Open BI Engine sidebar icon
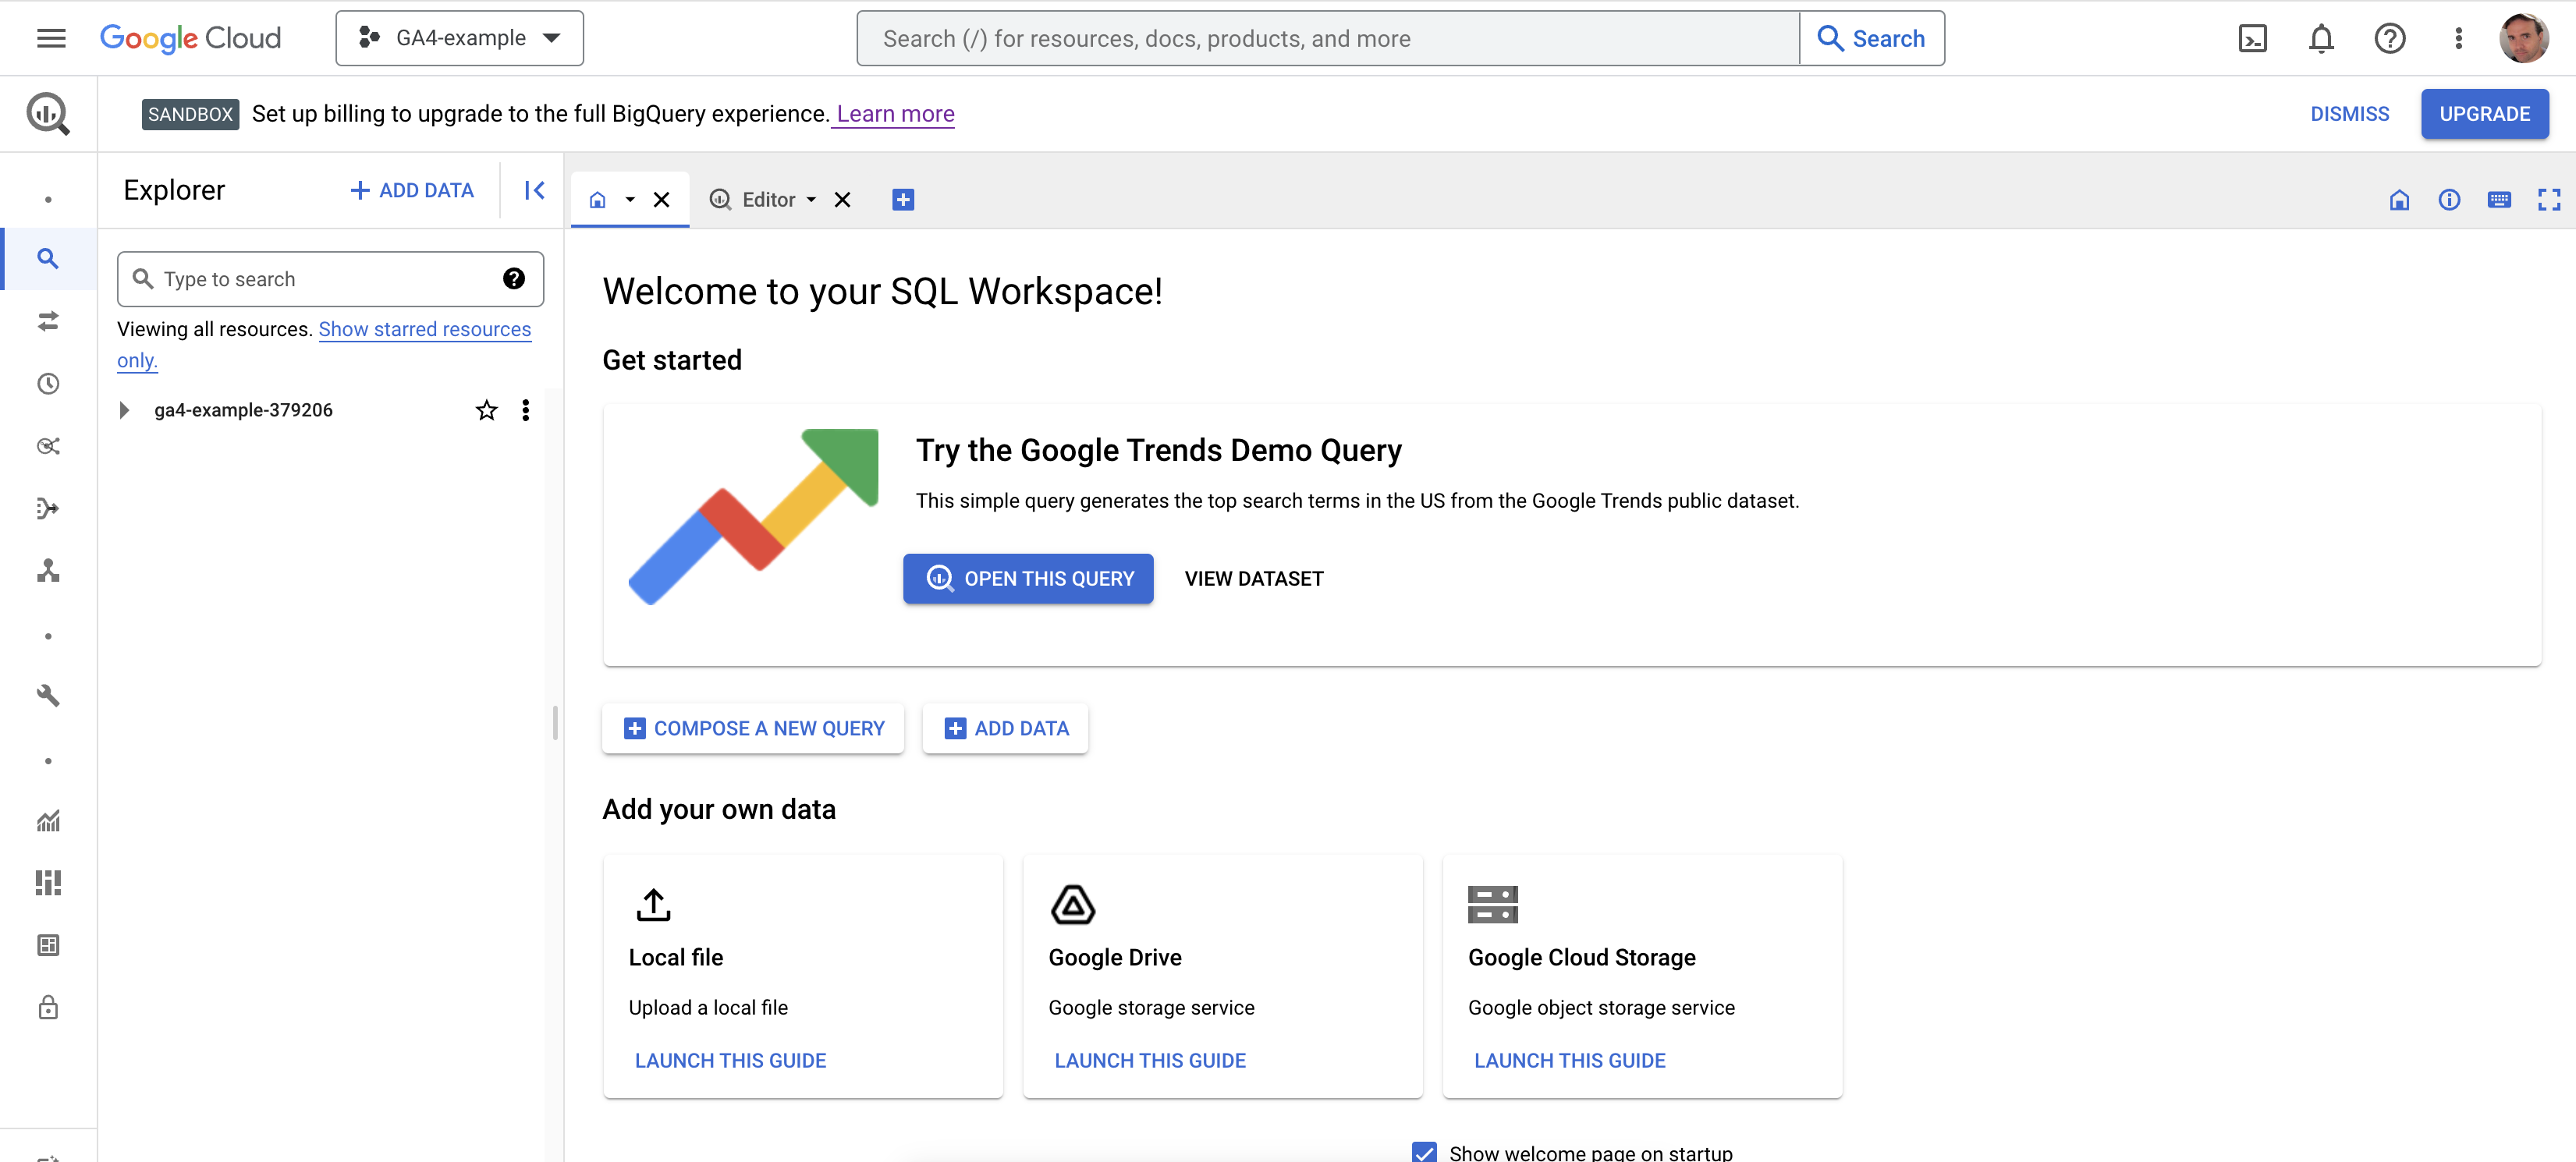Screen dimensions: 2576x1162 click(x=48, y=945)
